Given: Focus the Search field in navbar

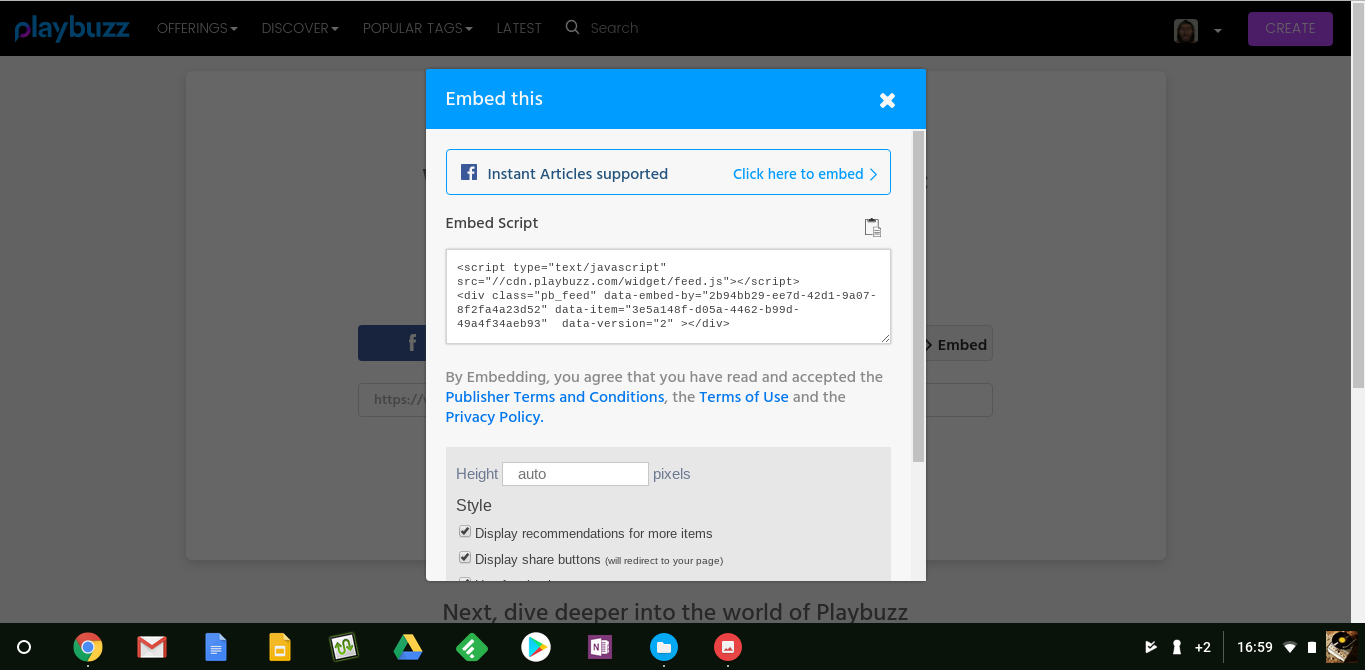Looking at the screenshot, I should pyautogui.click(x=614, y=28).
